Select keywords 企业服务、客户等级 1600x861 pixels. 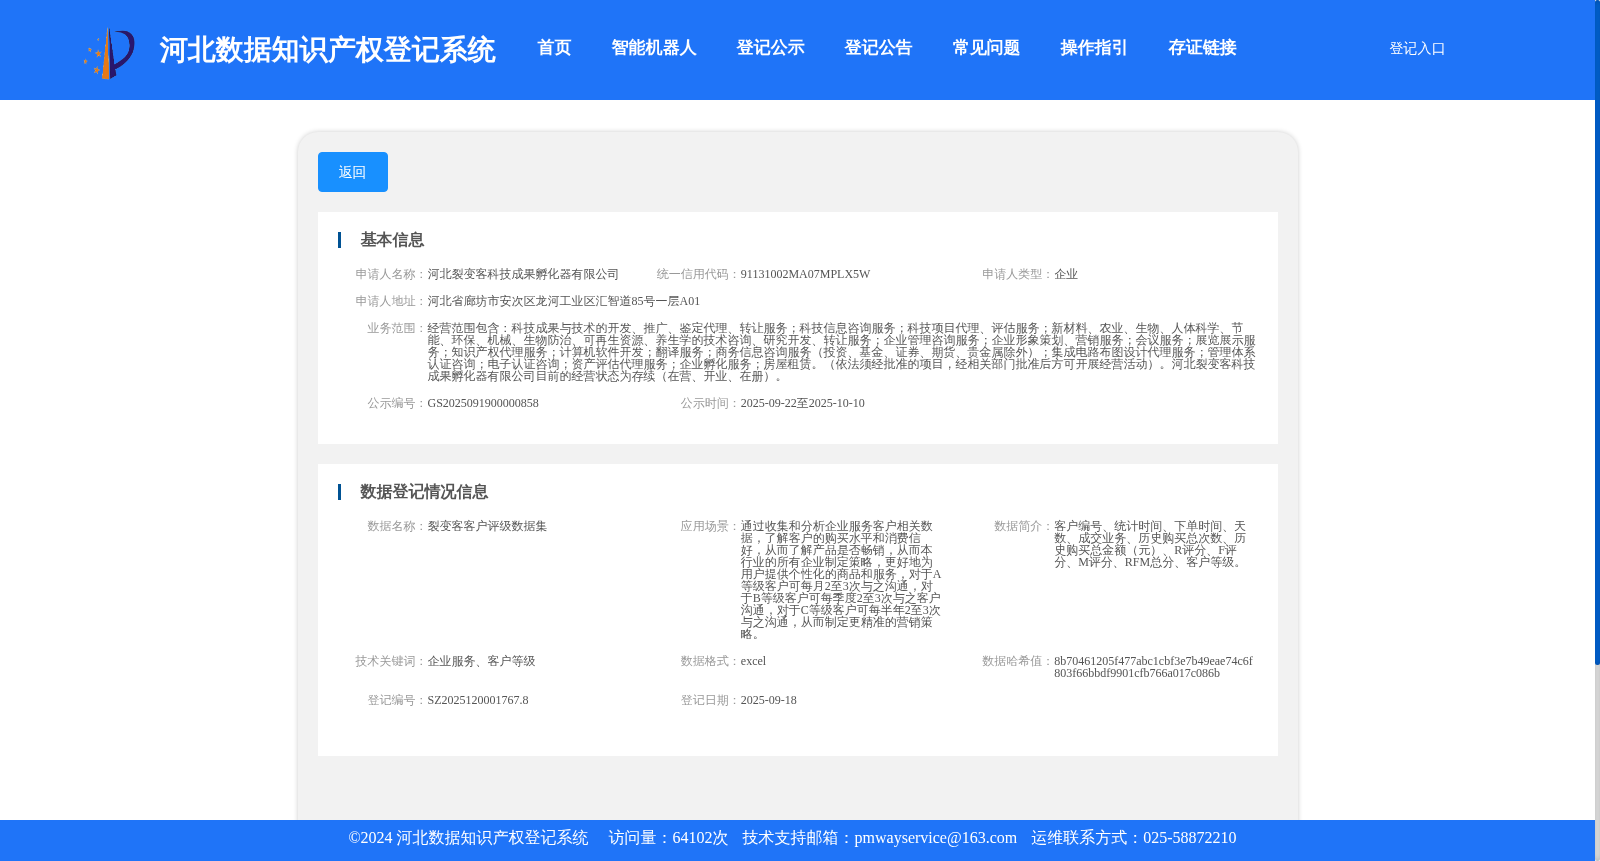(481, 661)
